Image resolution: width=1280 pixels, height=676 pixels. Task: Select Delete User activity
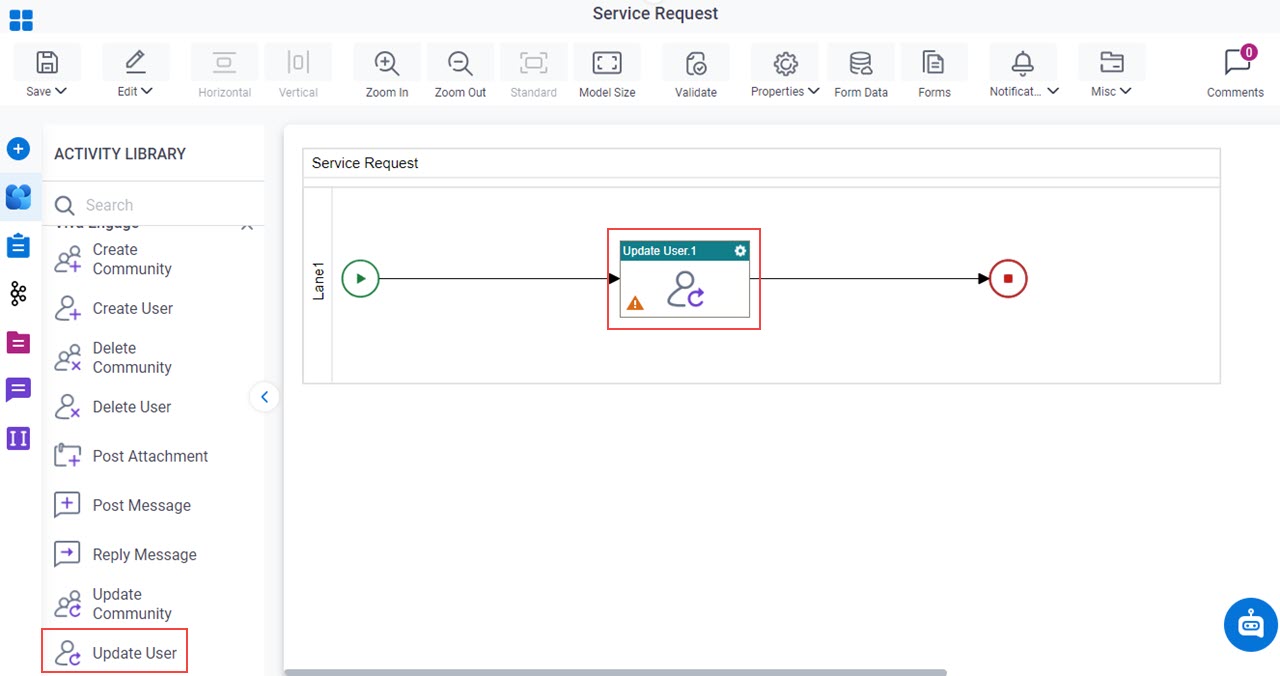pos(112,407)
